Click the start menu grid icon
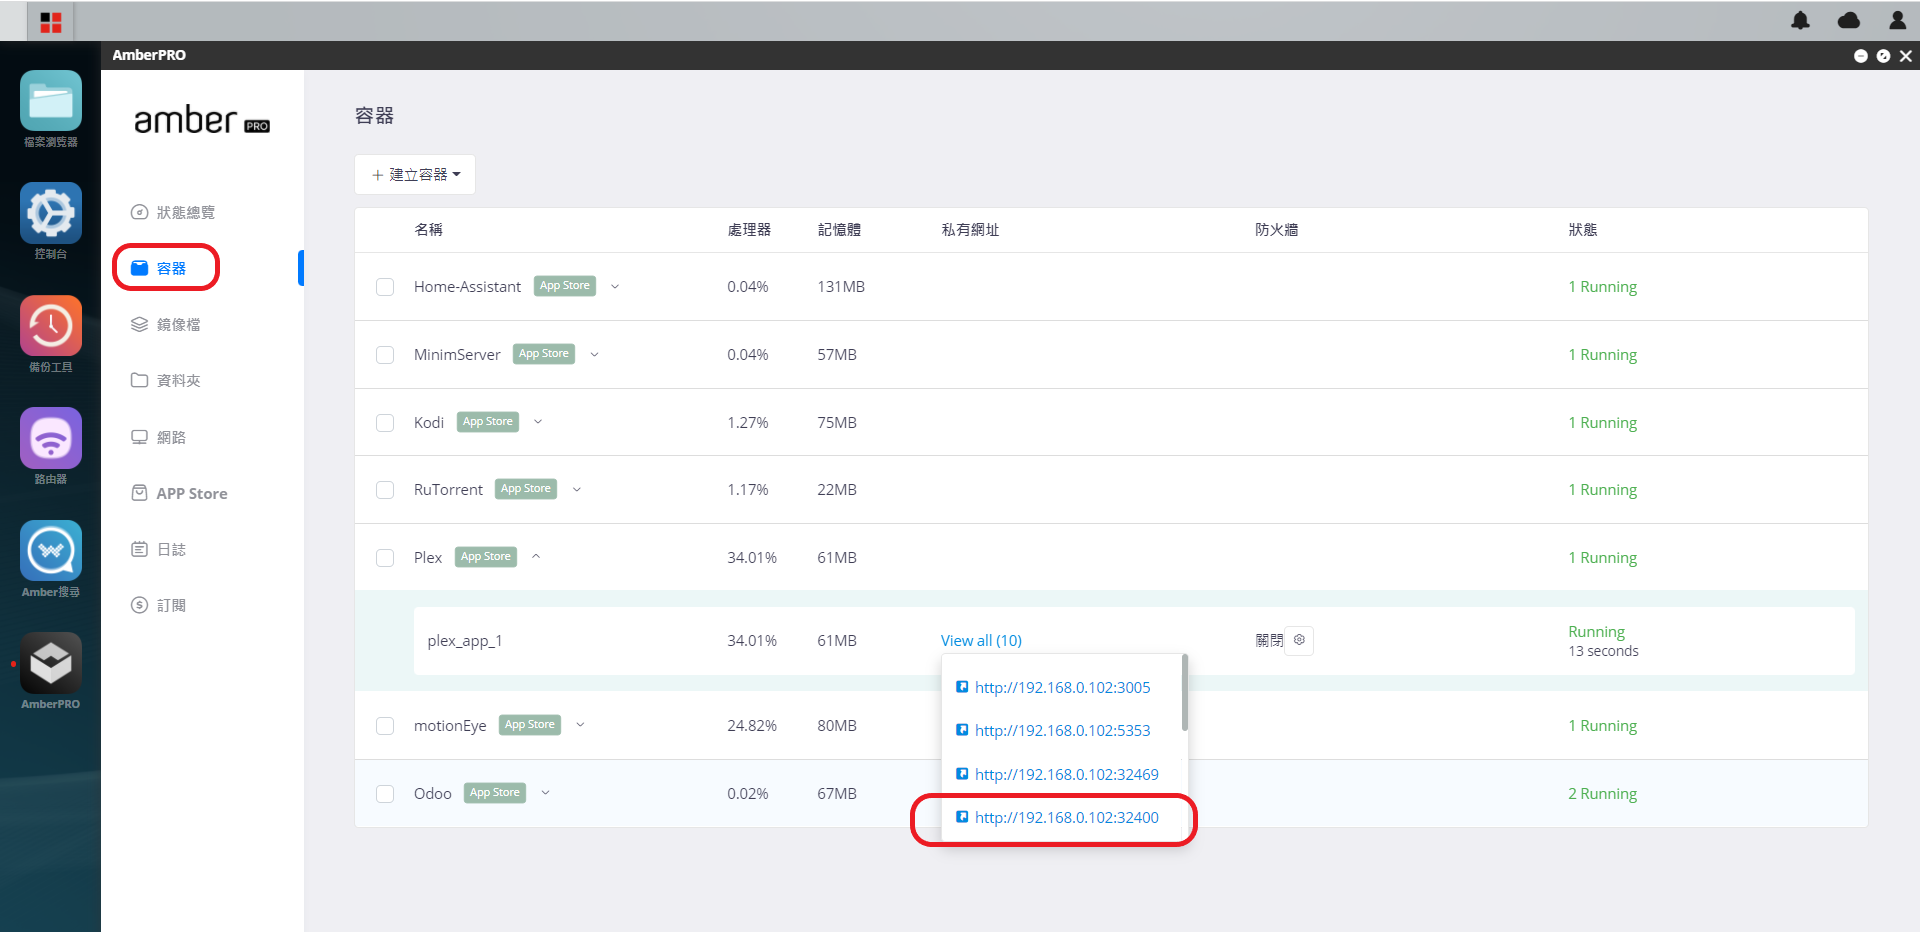The image size is (1920, 932). click(51, 22)
